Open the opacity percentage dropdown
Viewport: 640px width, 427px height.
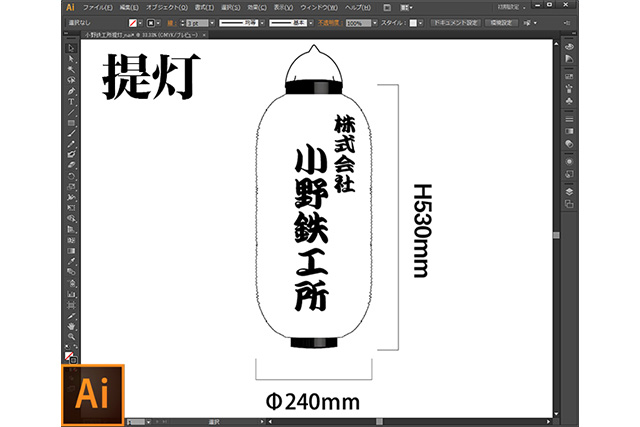click(x=375, y=23)
